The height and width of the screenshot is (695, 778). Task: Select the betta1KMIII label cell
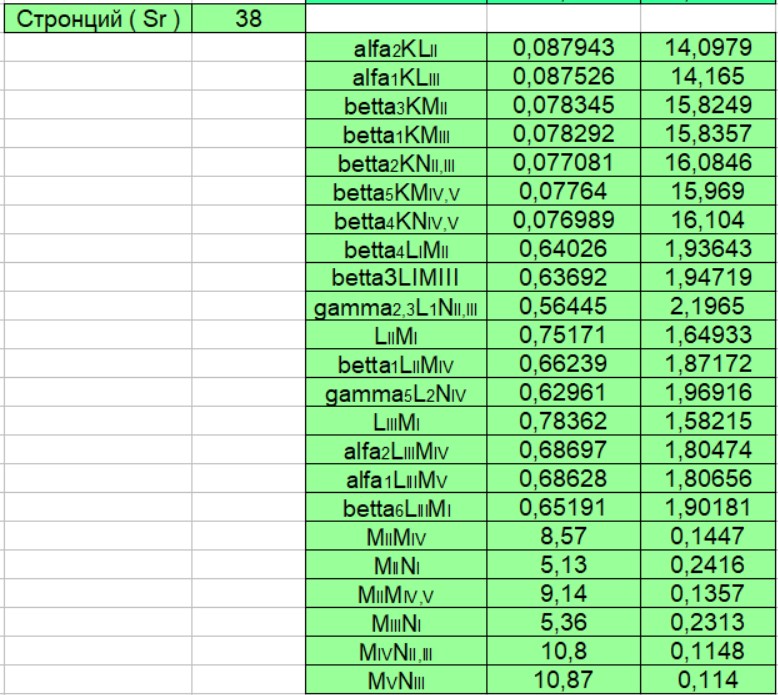tap(396, 134)
